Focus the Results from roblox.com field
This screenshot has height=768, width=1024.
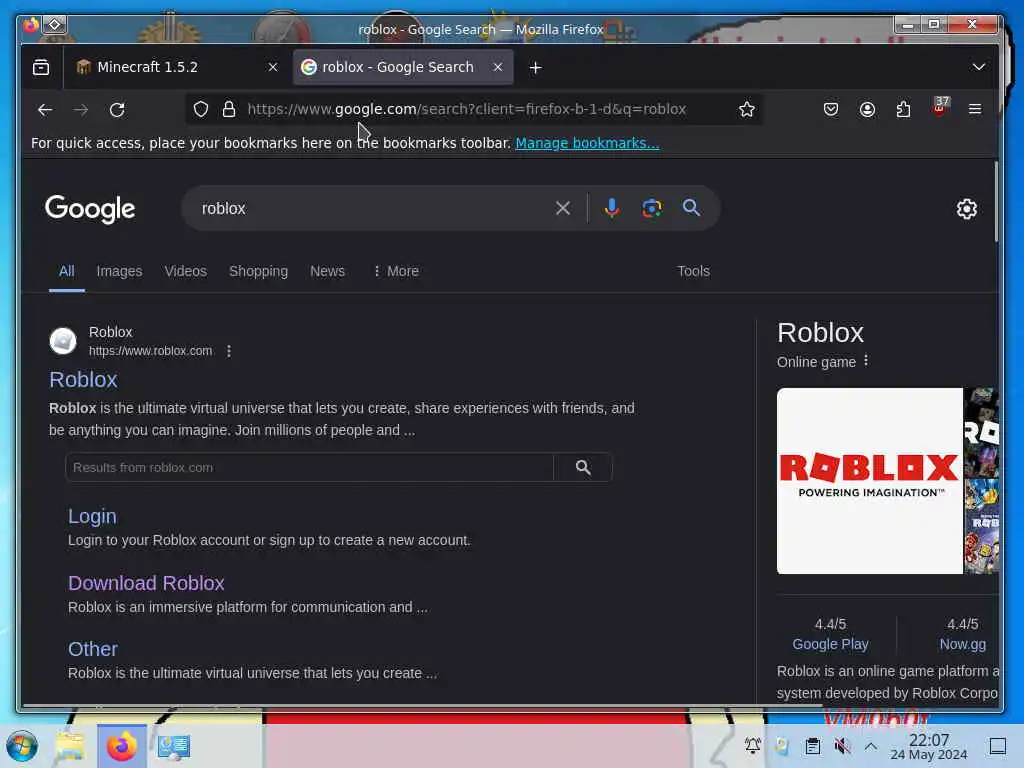coord(309,468)
